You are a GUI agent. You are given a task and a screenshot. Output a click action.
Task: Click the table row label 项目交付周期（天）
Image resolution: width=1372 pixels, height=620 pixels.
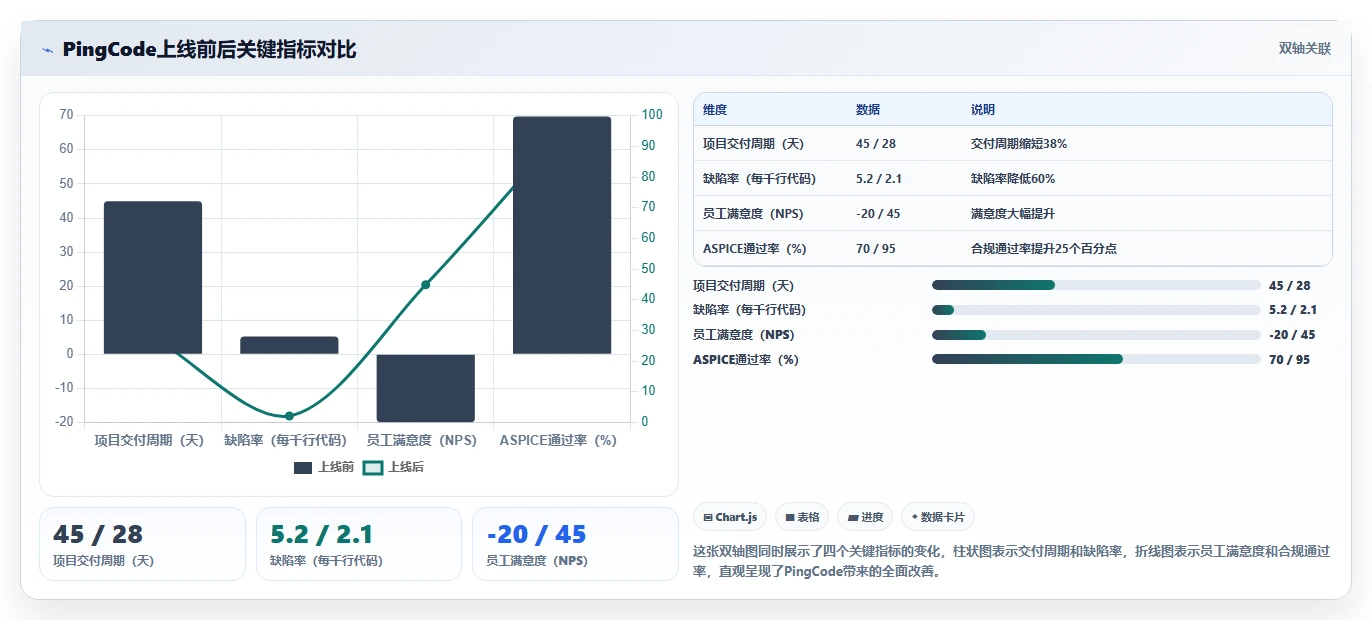tap(754, 144)
